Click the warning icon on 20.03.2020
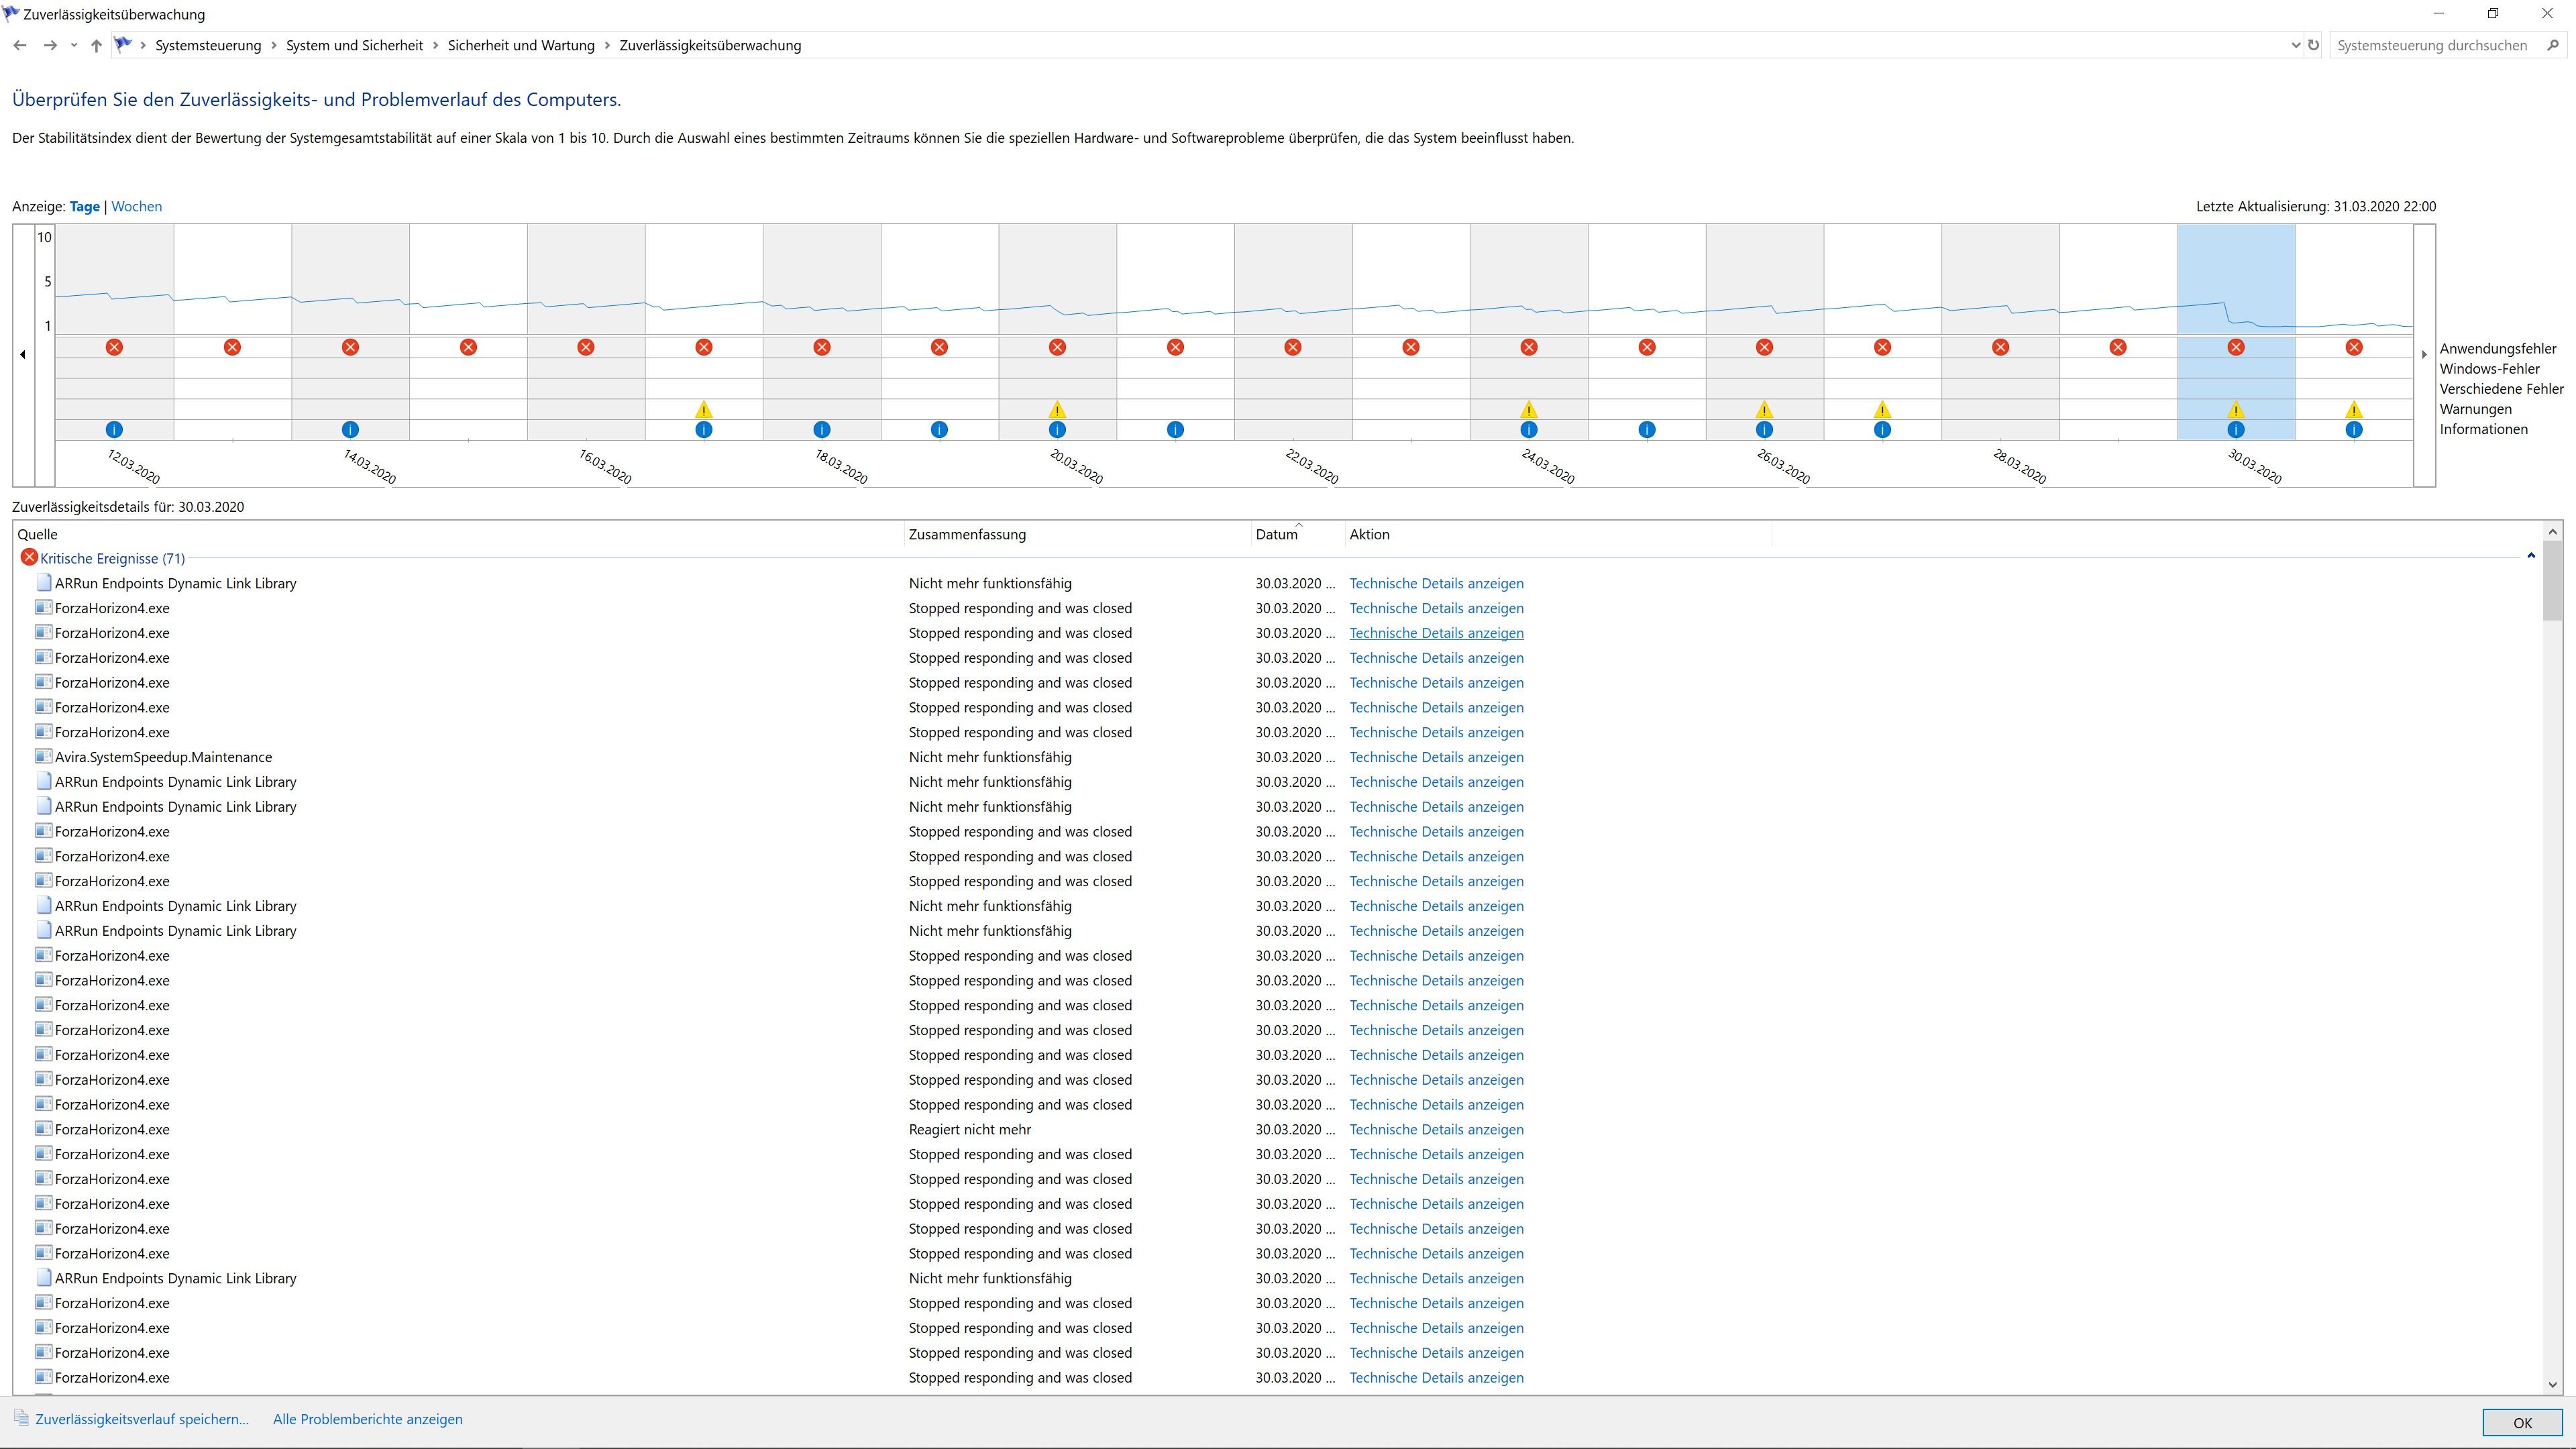The image size is (2576, 1449). pos(1057,410)
